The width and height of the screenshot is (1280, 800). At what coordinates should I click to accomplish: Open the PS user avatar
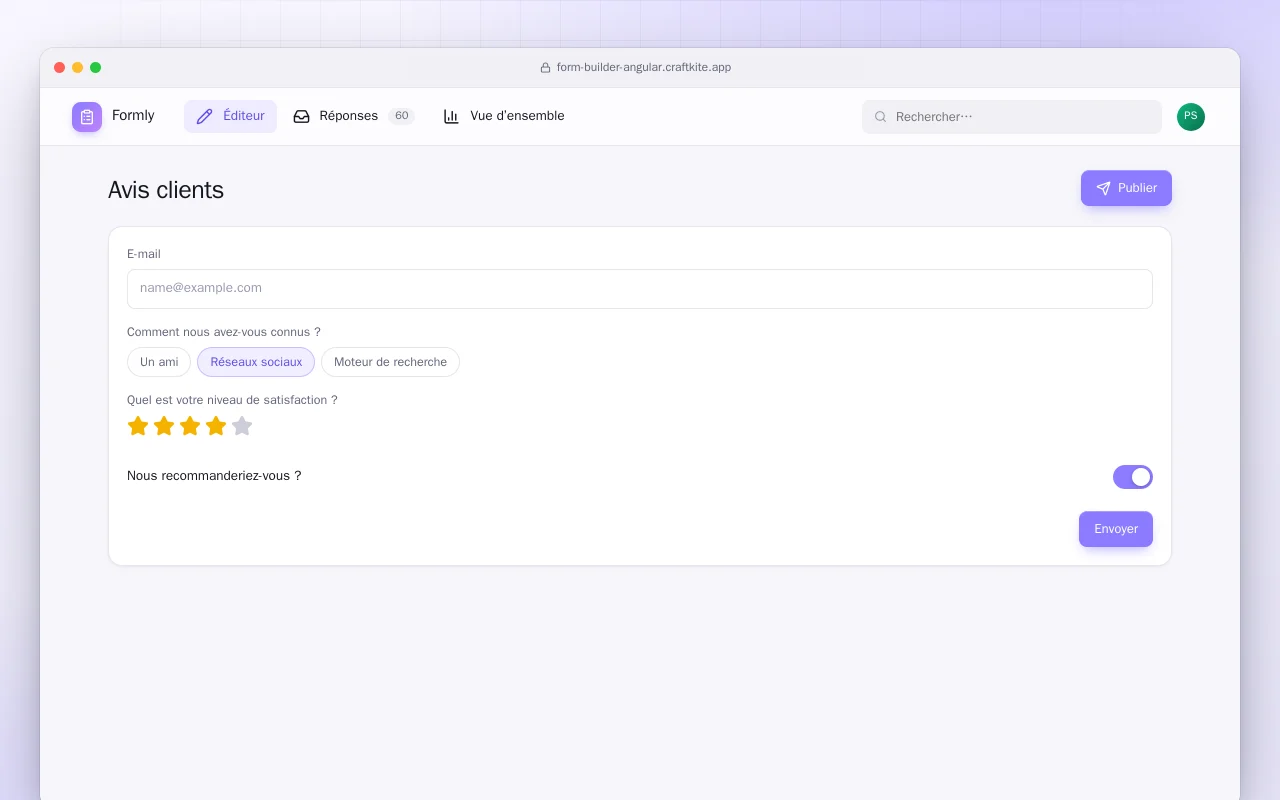coord(1191,117)
